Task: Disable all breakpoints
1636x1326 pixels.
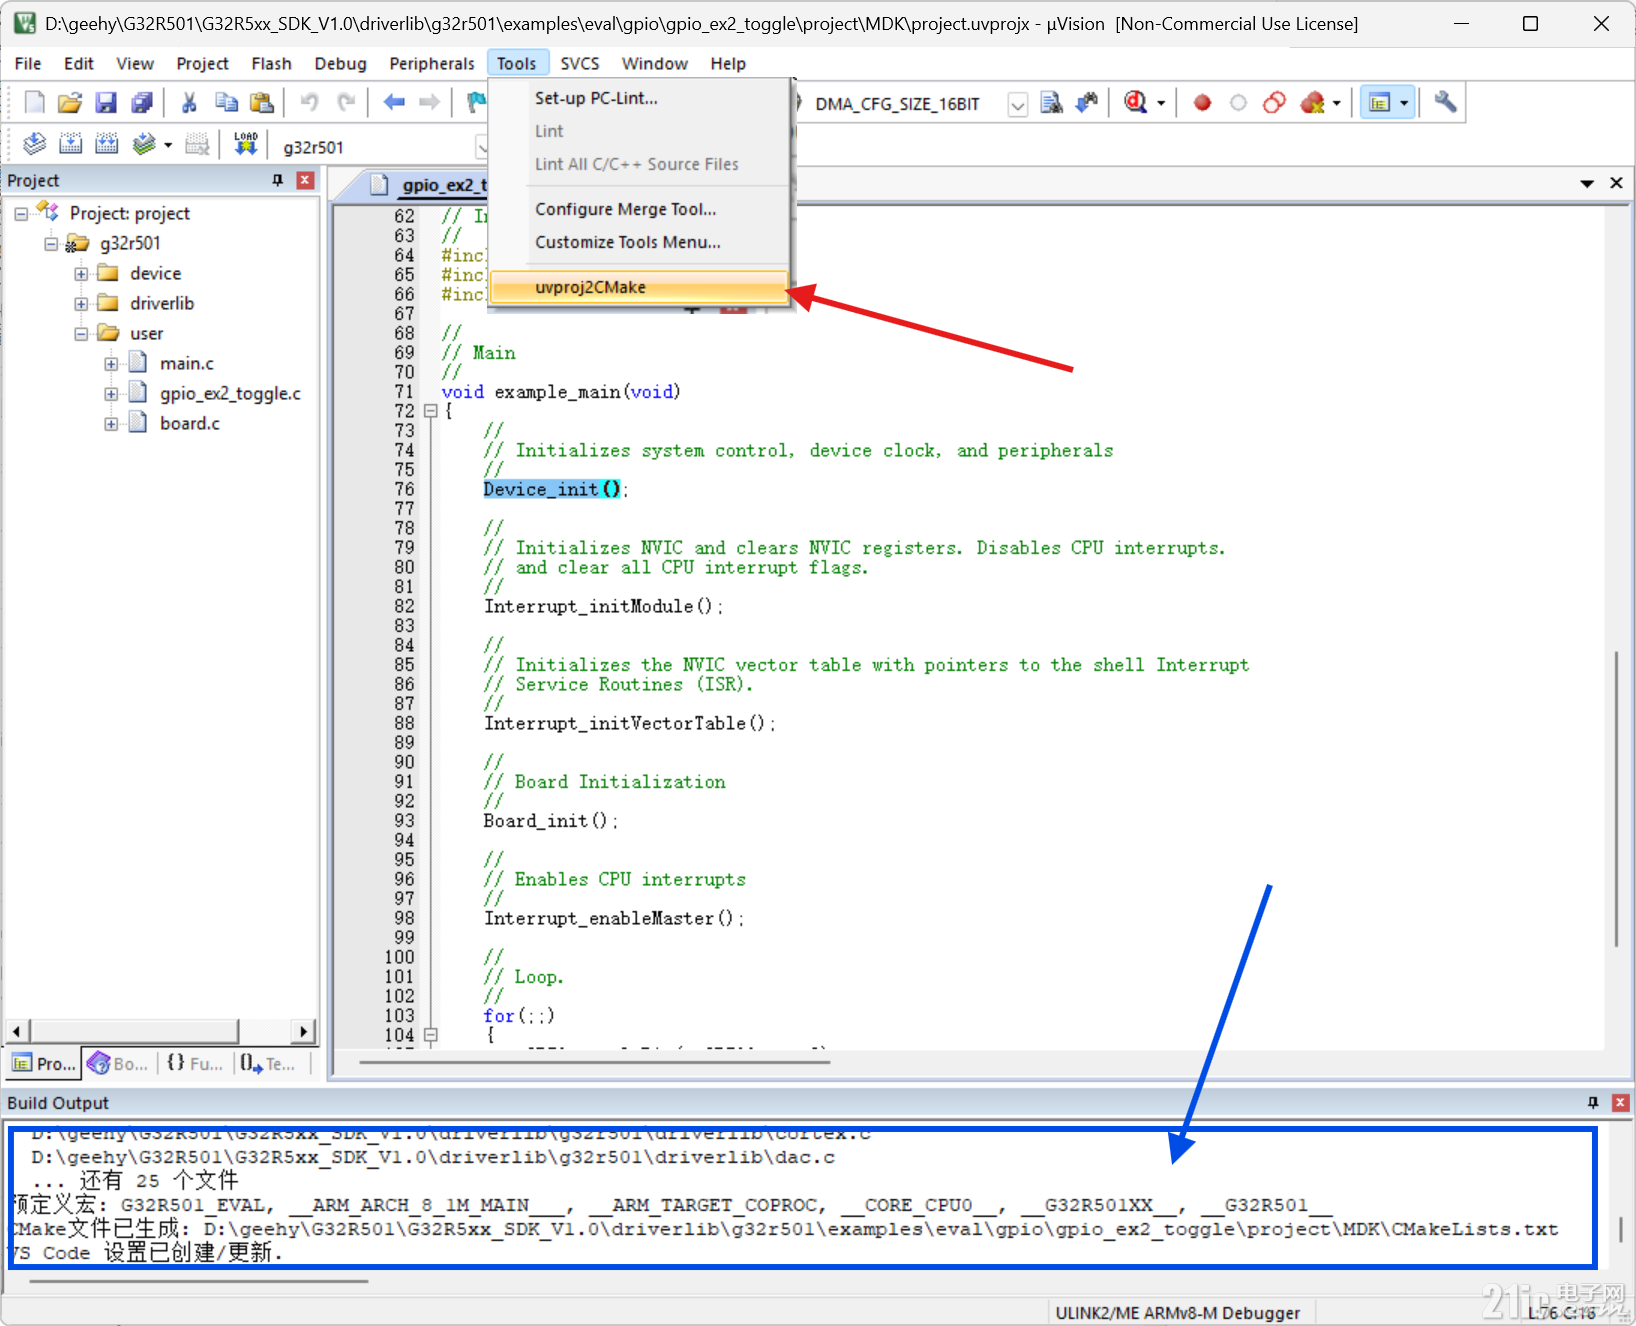Action: [1273, 101]
